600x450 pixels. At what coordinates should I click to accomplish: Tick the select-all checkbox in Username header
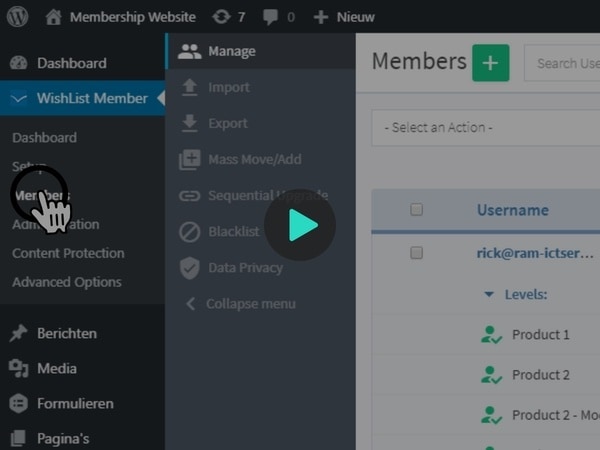point(416,209)
